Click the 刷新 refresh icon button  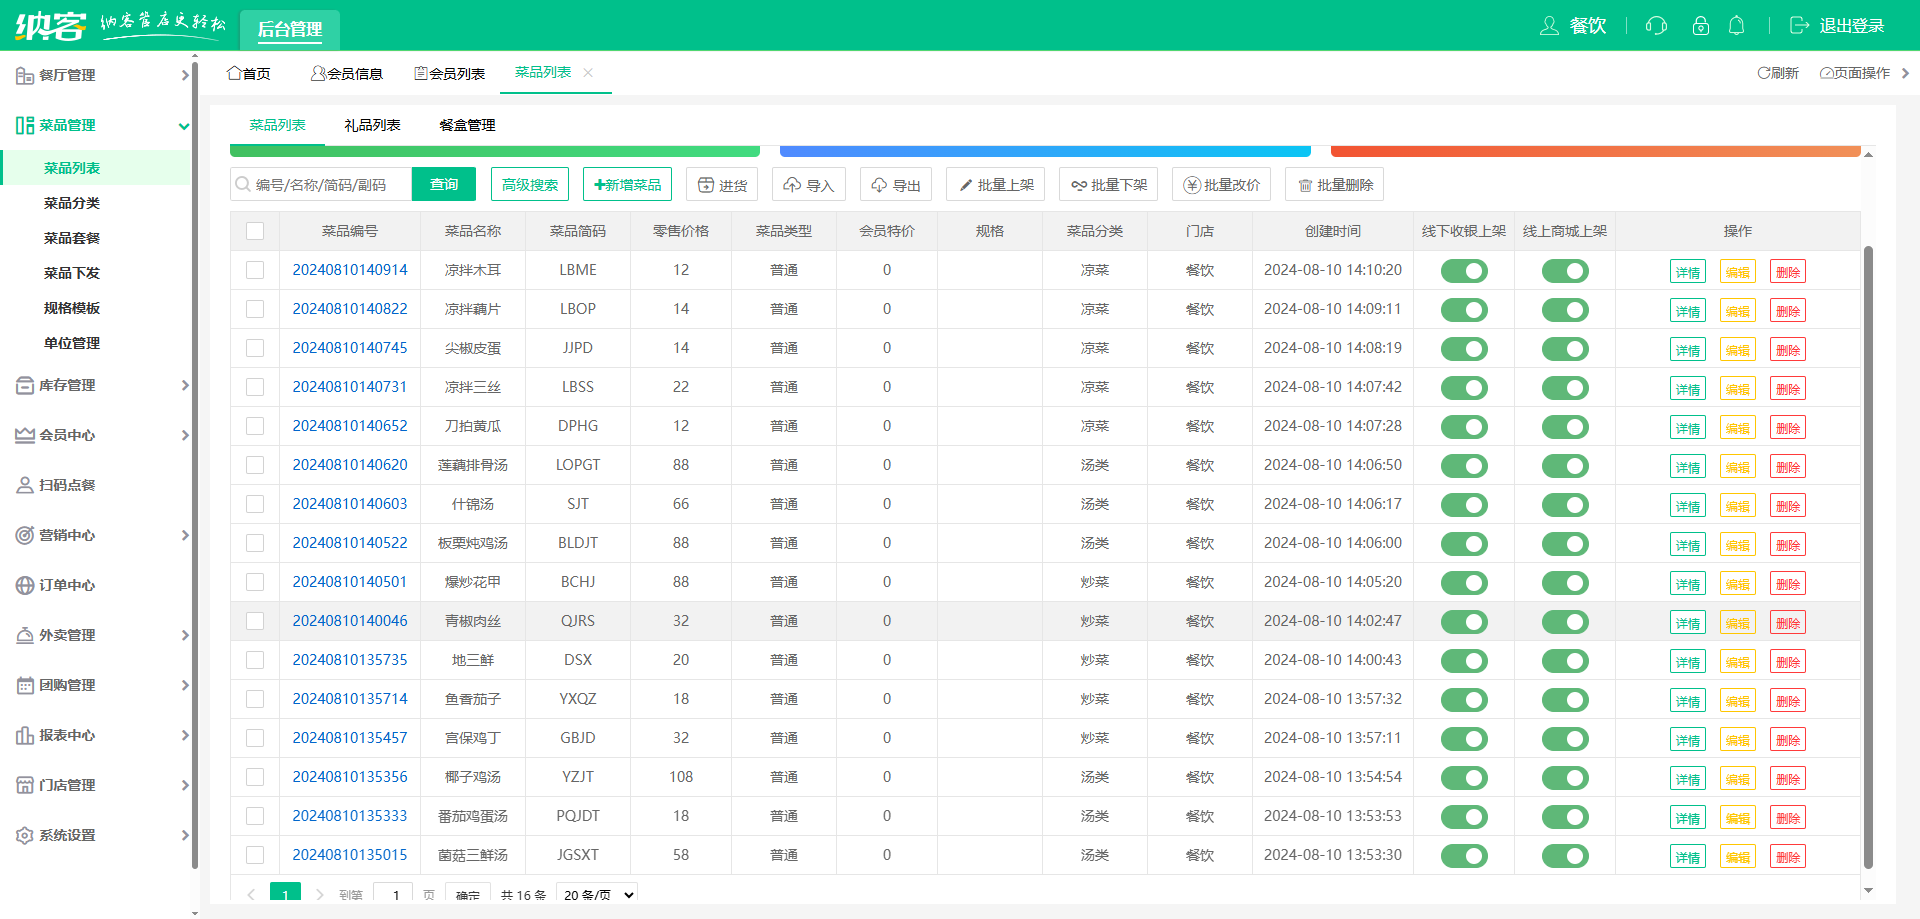point(1778,73)
